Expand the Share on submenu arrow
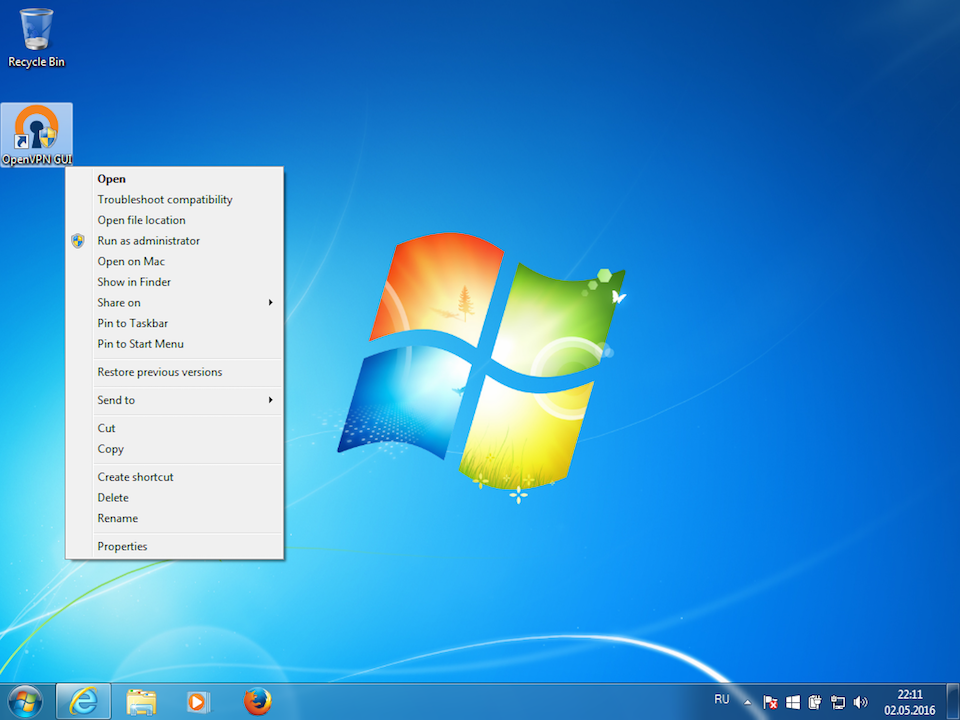The image size is (960, 720). point(270,302)
